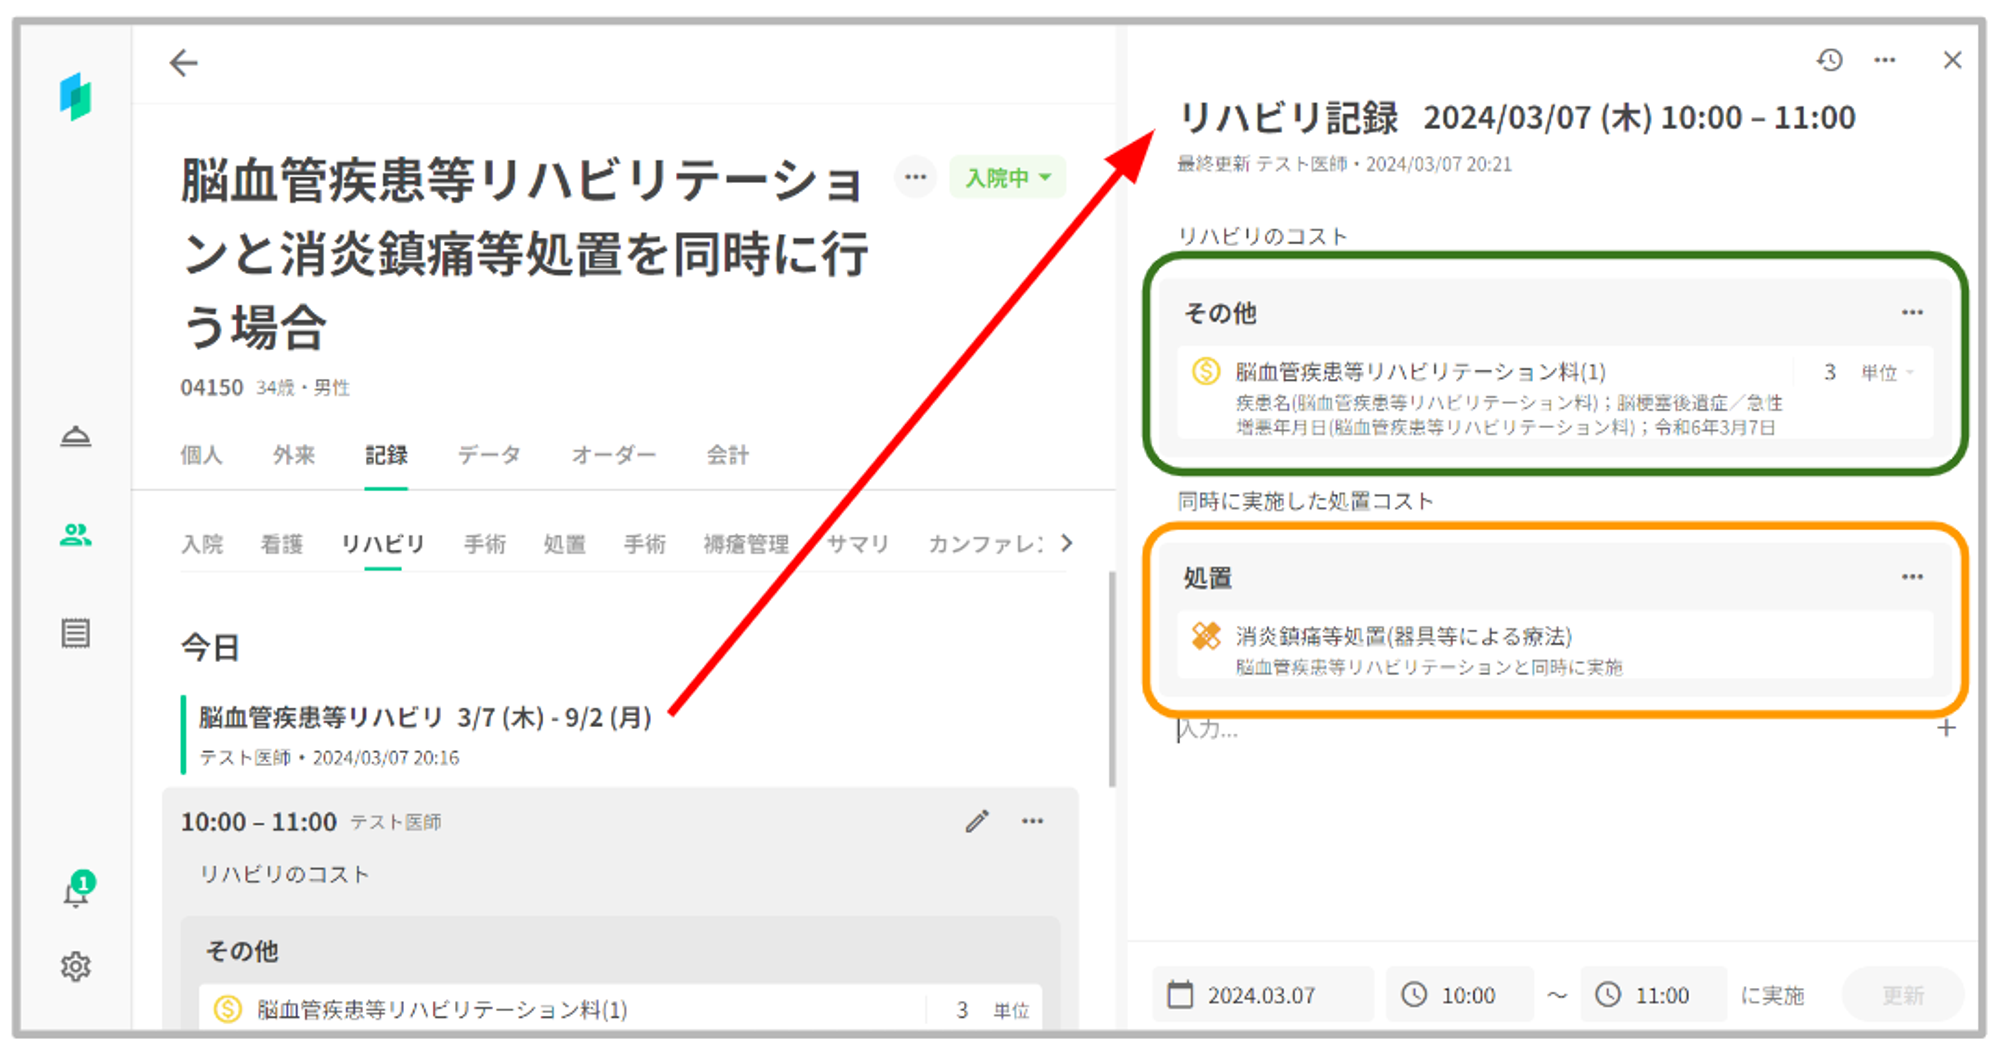2000x1053 pixels.
Task: Click the clock icon by 11:00
Action: (x=1608, y=995)
